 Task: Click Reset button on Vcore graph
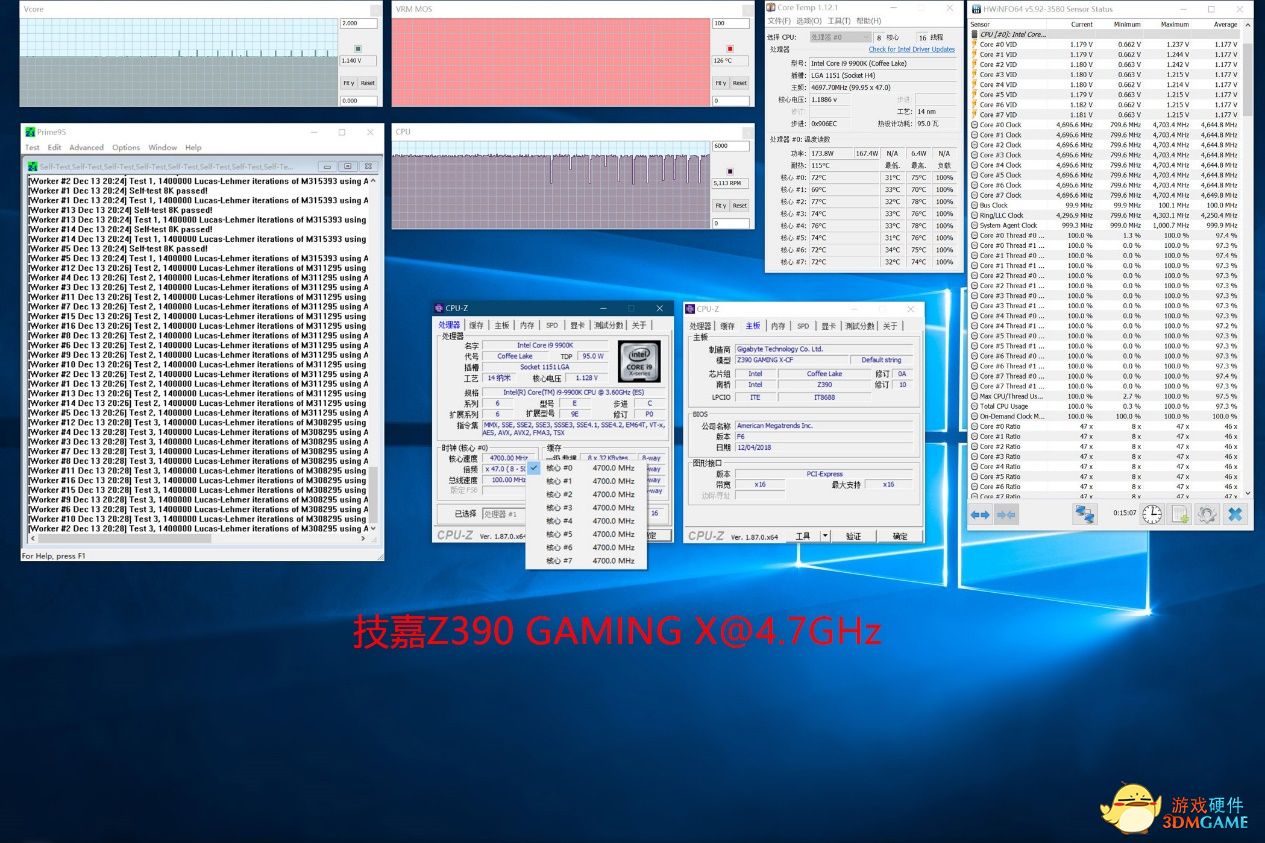pos(368,83)
